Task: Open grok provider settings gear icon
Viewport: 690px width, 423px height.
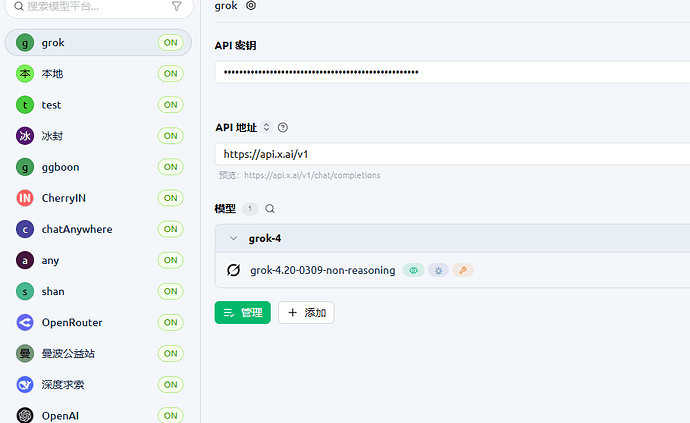Action: (251, 6)
